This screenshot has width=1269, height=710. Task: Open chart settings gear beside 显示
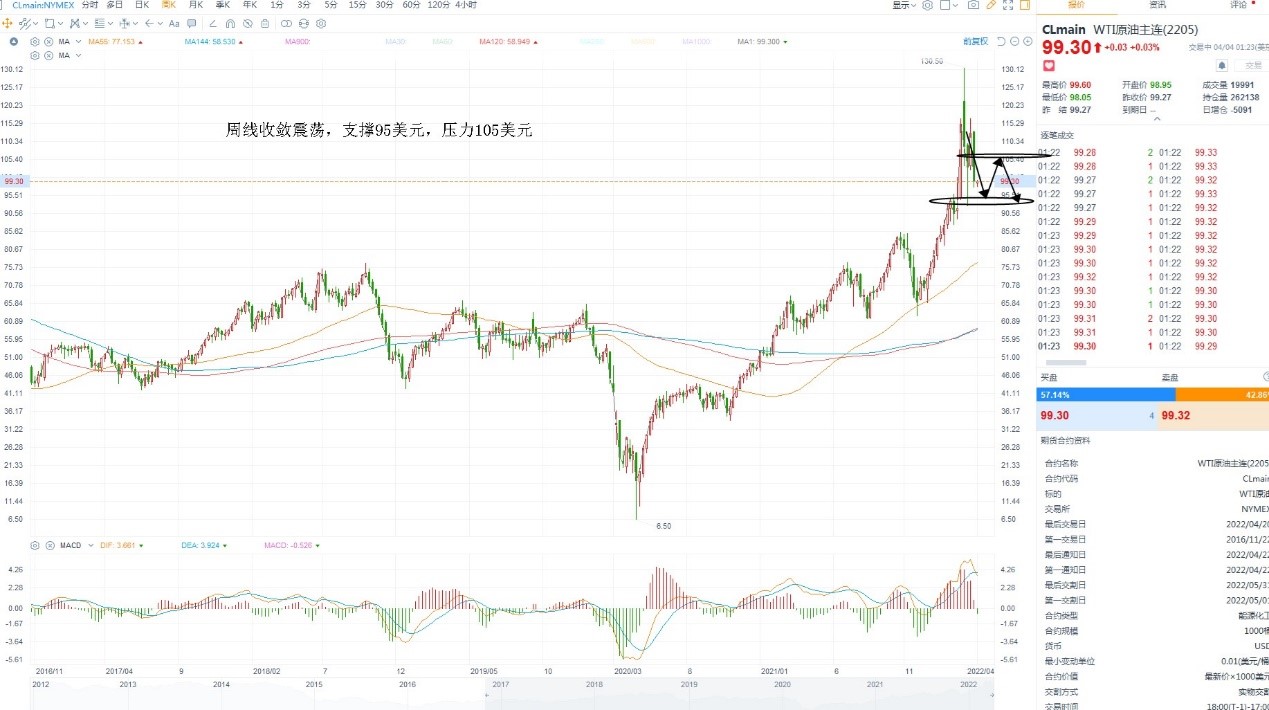tap(927, 5)
